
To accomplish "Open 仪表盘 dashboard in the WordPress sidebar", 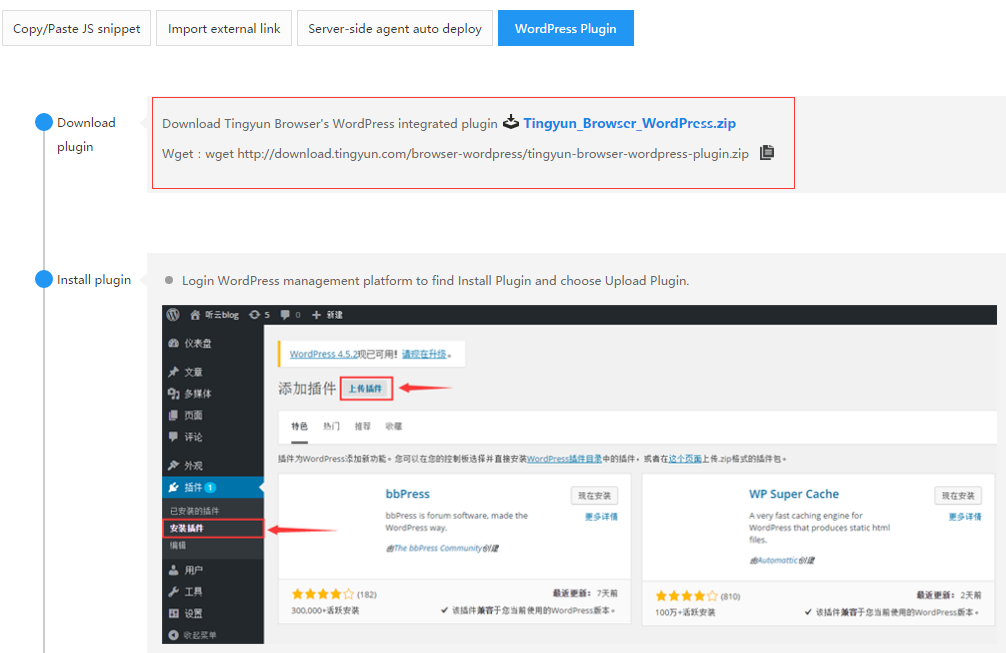I will click(197, 344).
